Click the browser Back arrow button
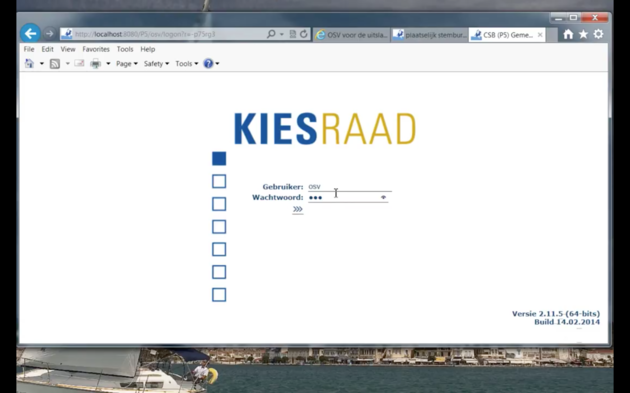630x393 pixels. [x=30, y=34]
